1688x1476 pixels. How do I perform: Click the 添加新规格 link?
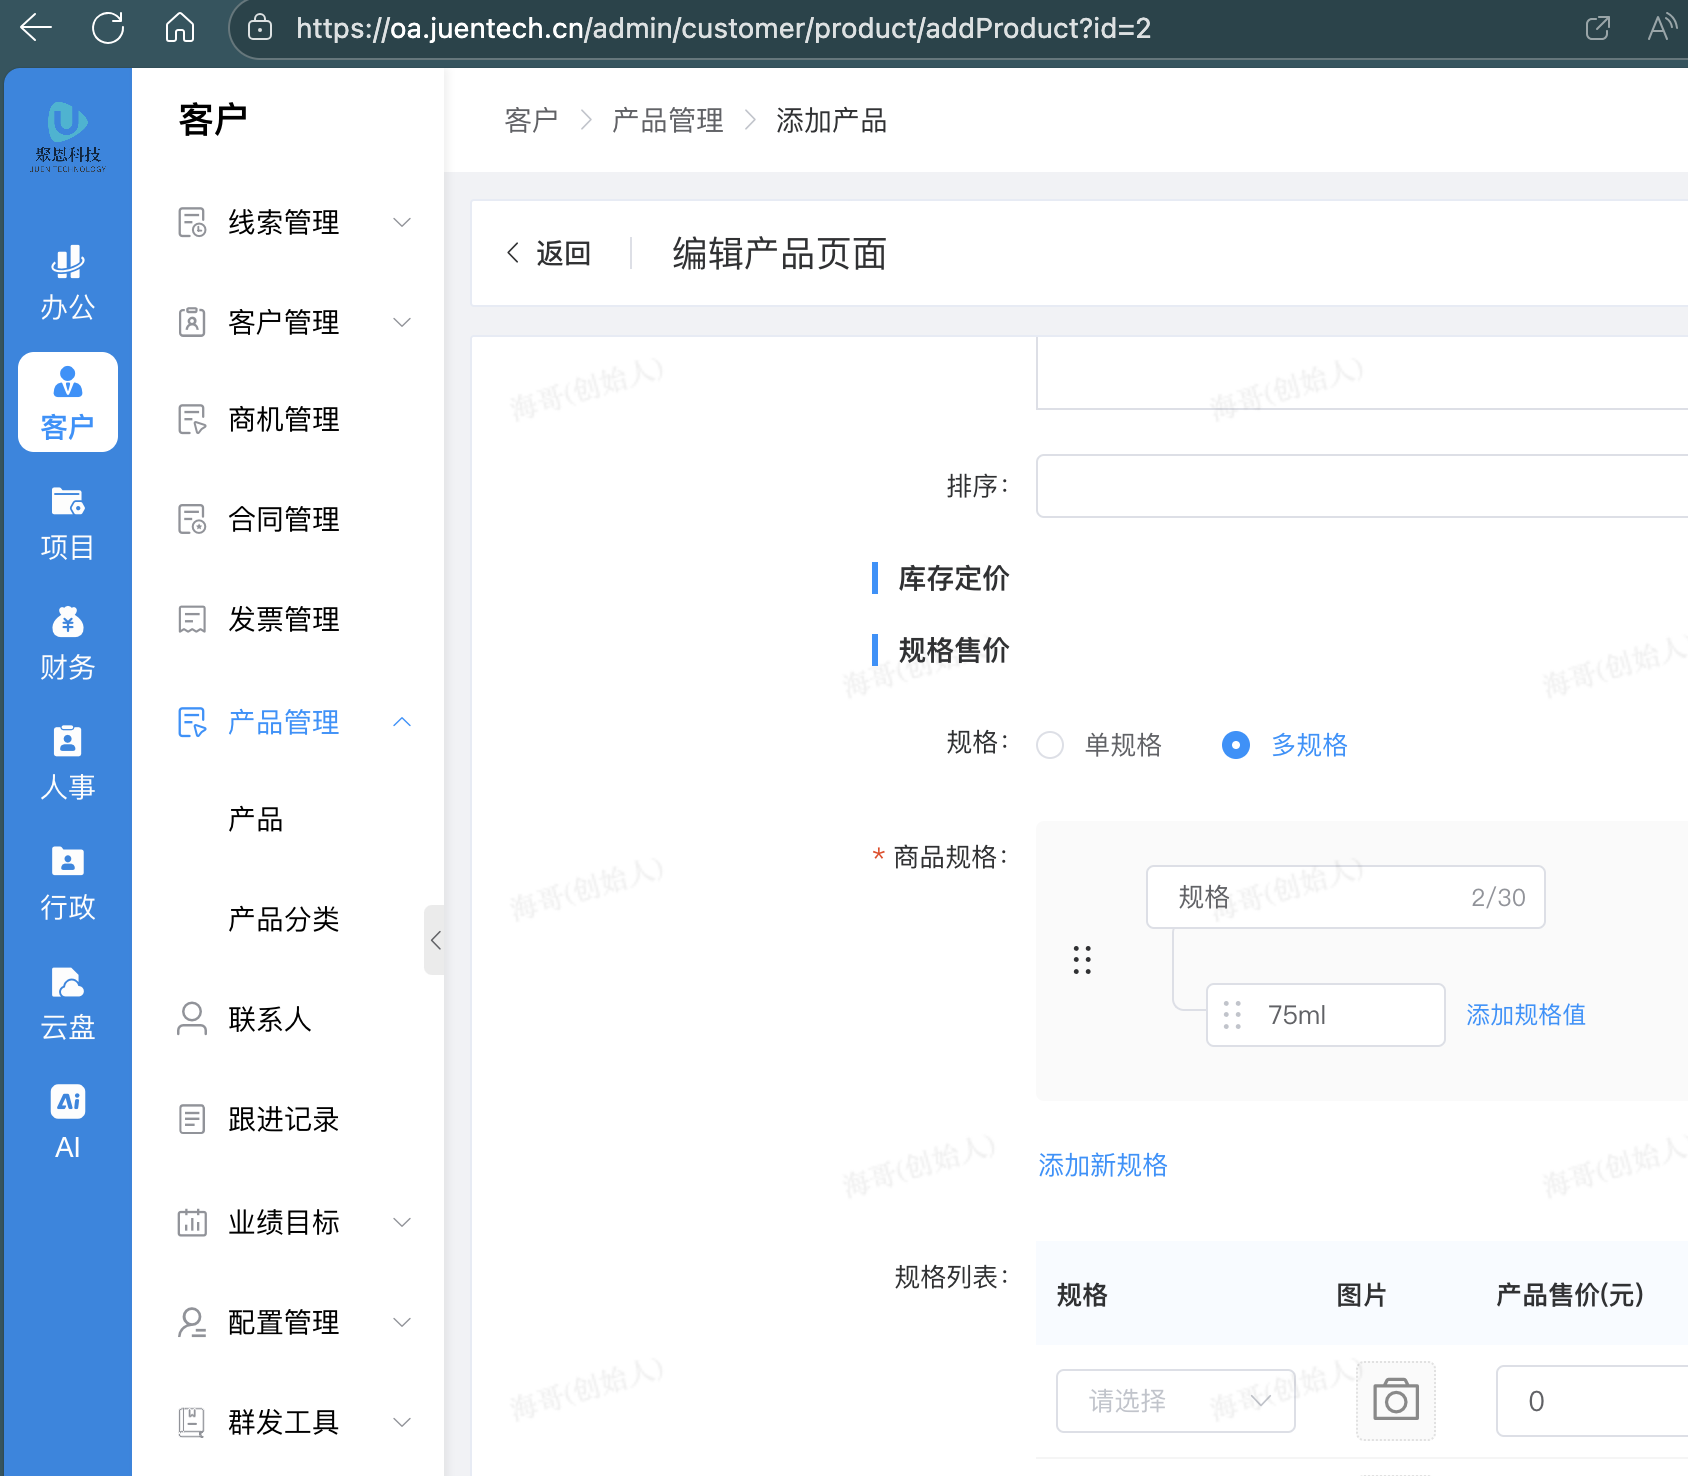[x=1102, y=1165]
